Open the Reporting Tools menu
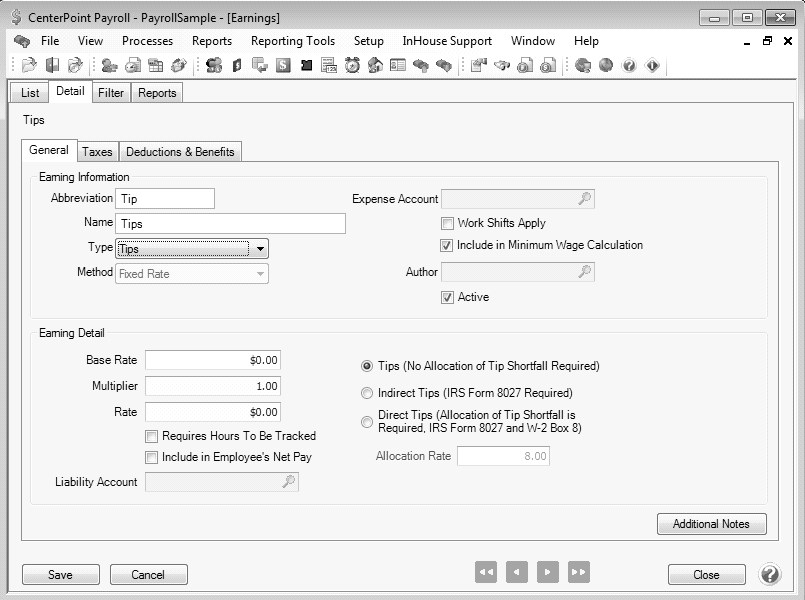Image resolution: width=805 pixels, height=600 pixels. [293, 41]
